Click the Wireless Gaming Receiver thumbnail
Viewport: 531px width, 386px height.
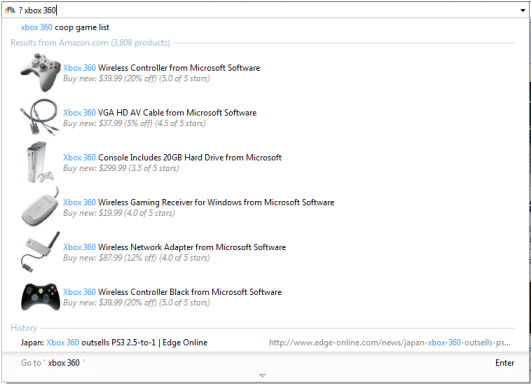[40, 207]
